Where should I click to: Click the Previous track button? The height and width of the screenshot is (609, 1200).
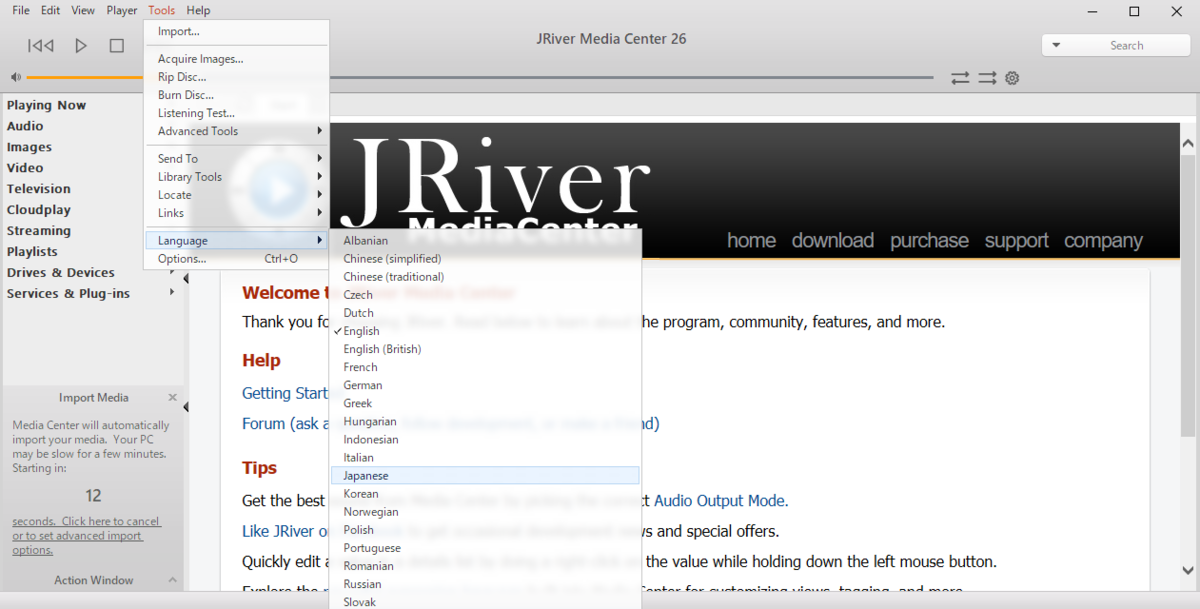point(41,45)
